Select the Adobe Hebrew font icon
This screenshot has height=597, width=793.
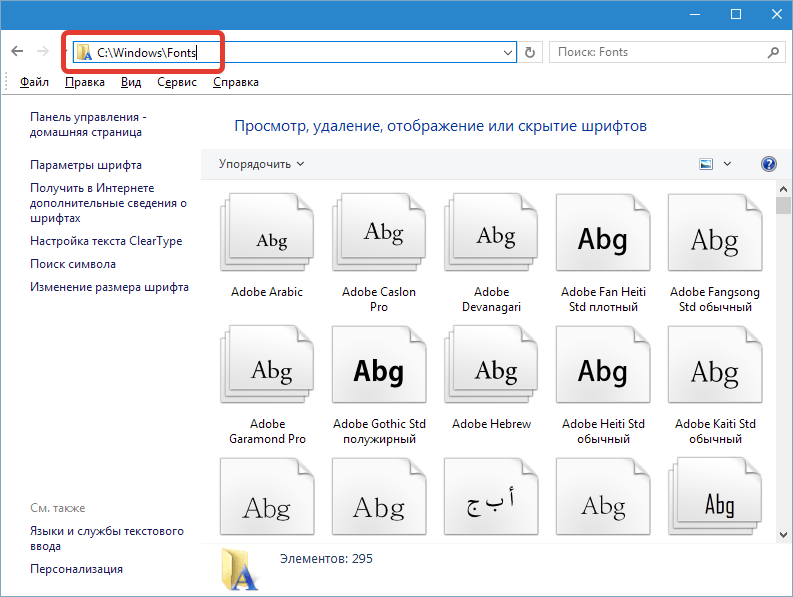(491, 364)
